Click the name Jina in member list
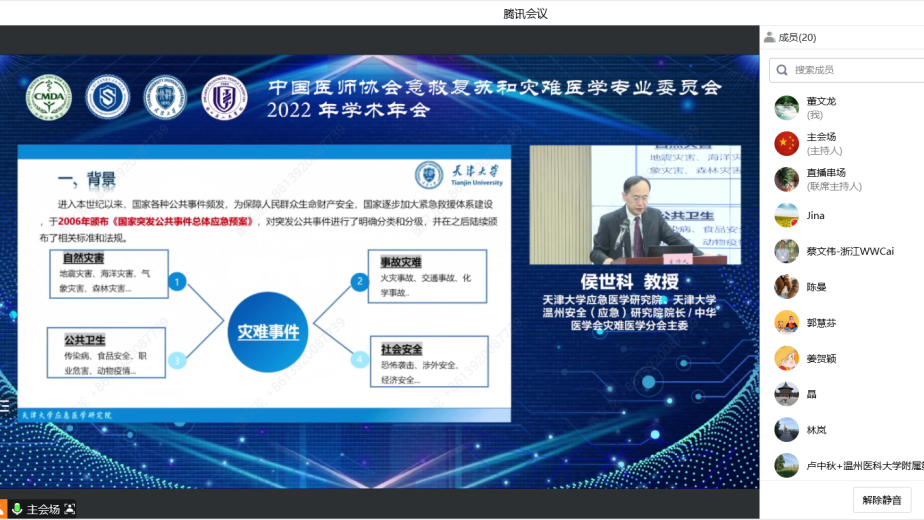 pos(816,215)
